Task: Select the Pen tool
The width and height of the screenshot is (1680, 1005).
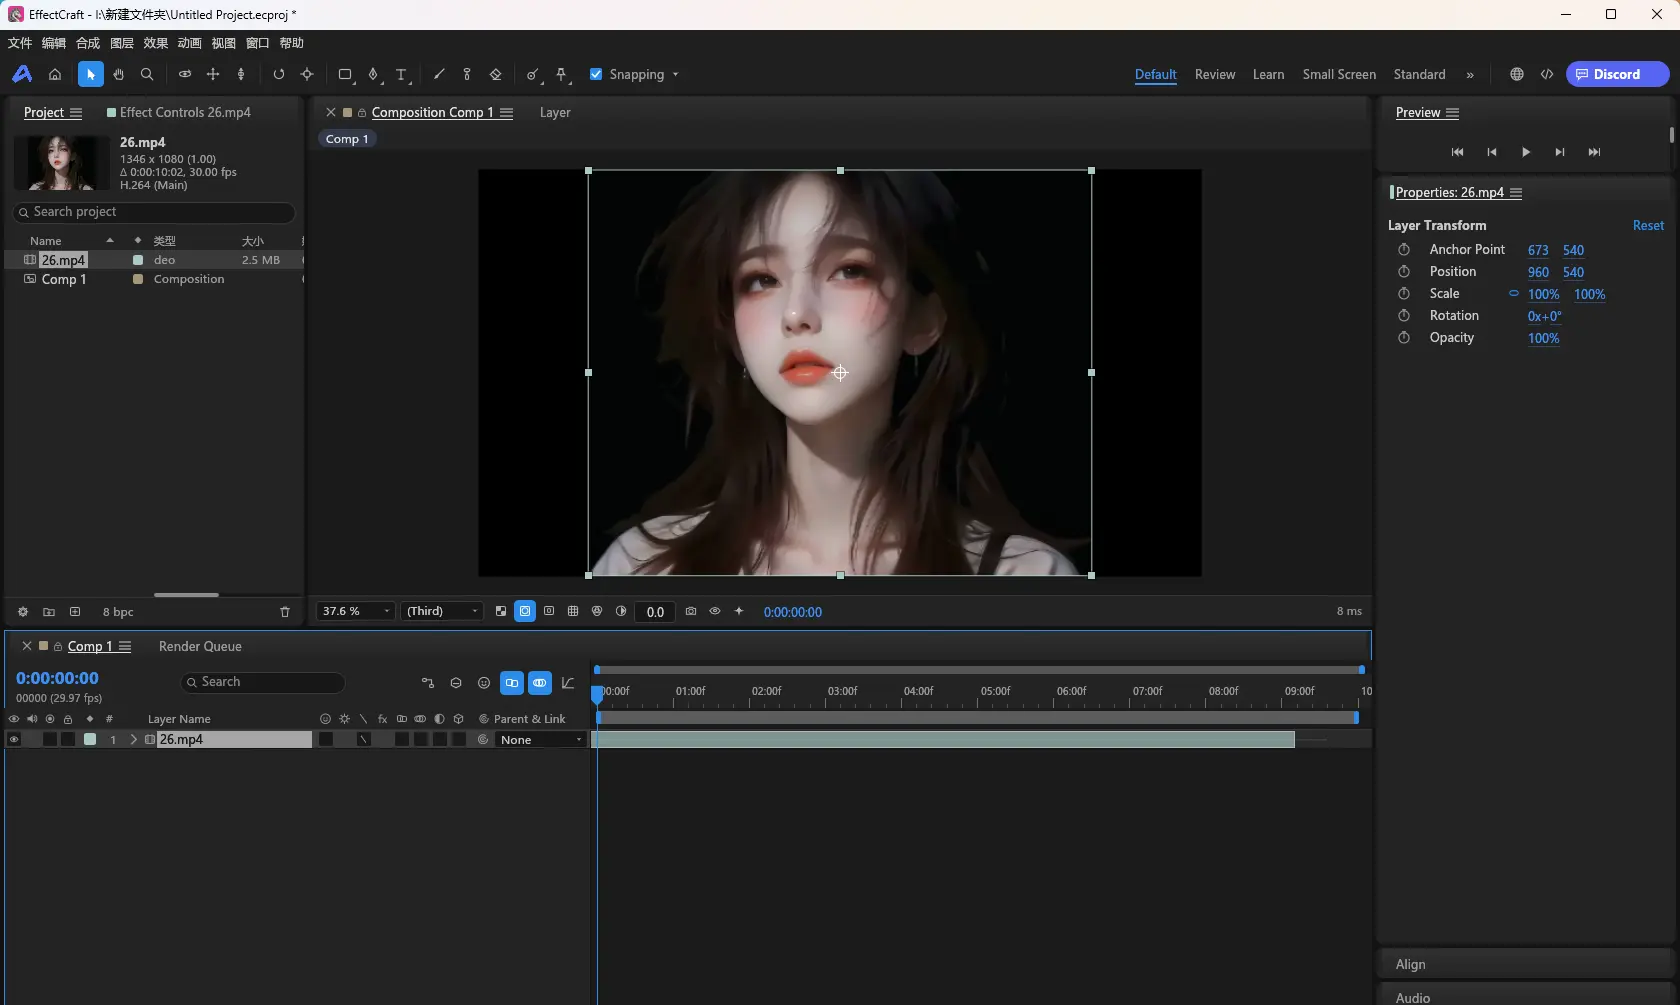Action: point(373,74)
